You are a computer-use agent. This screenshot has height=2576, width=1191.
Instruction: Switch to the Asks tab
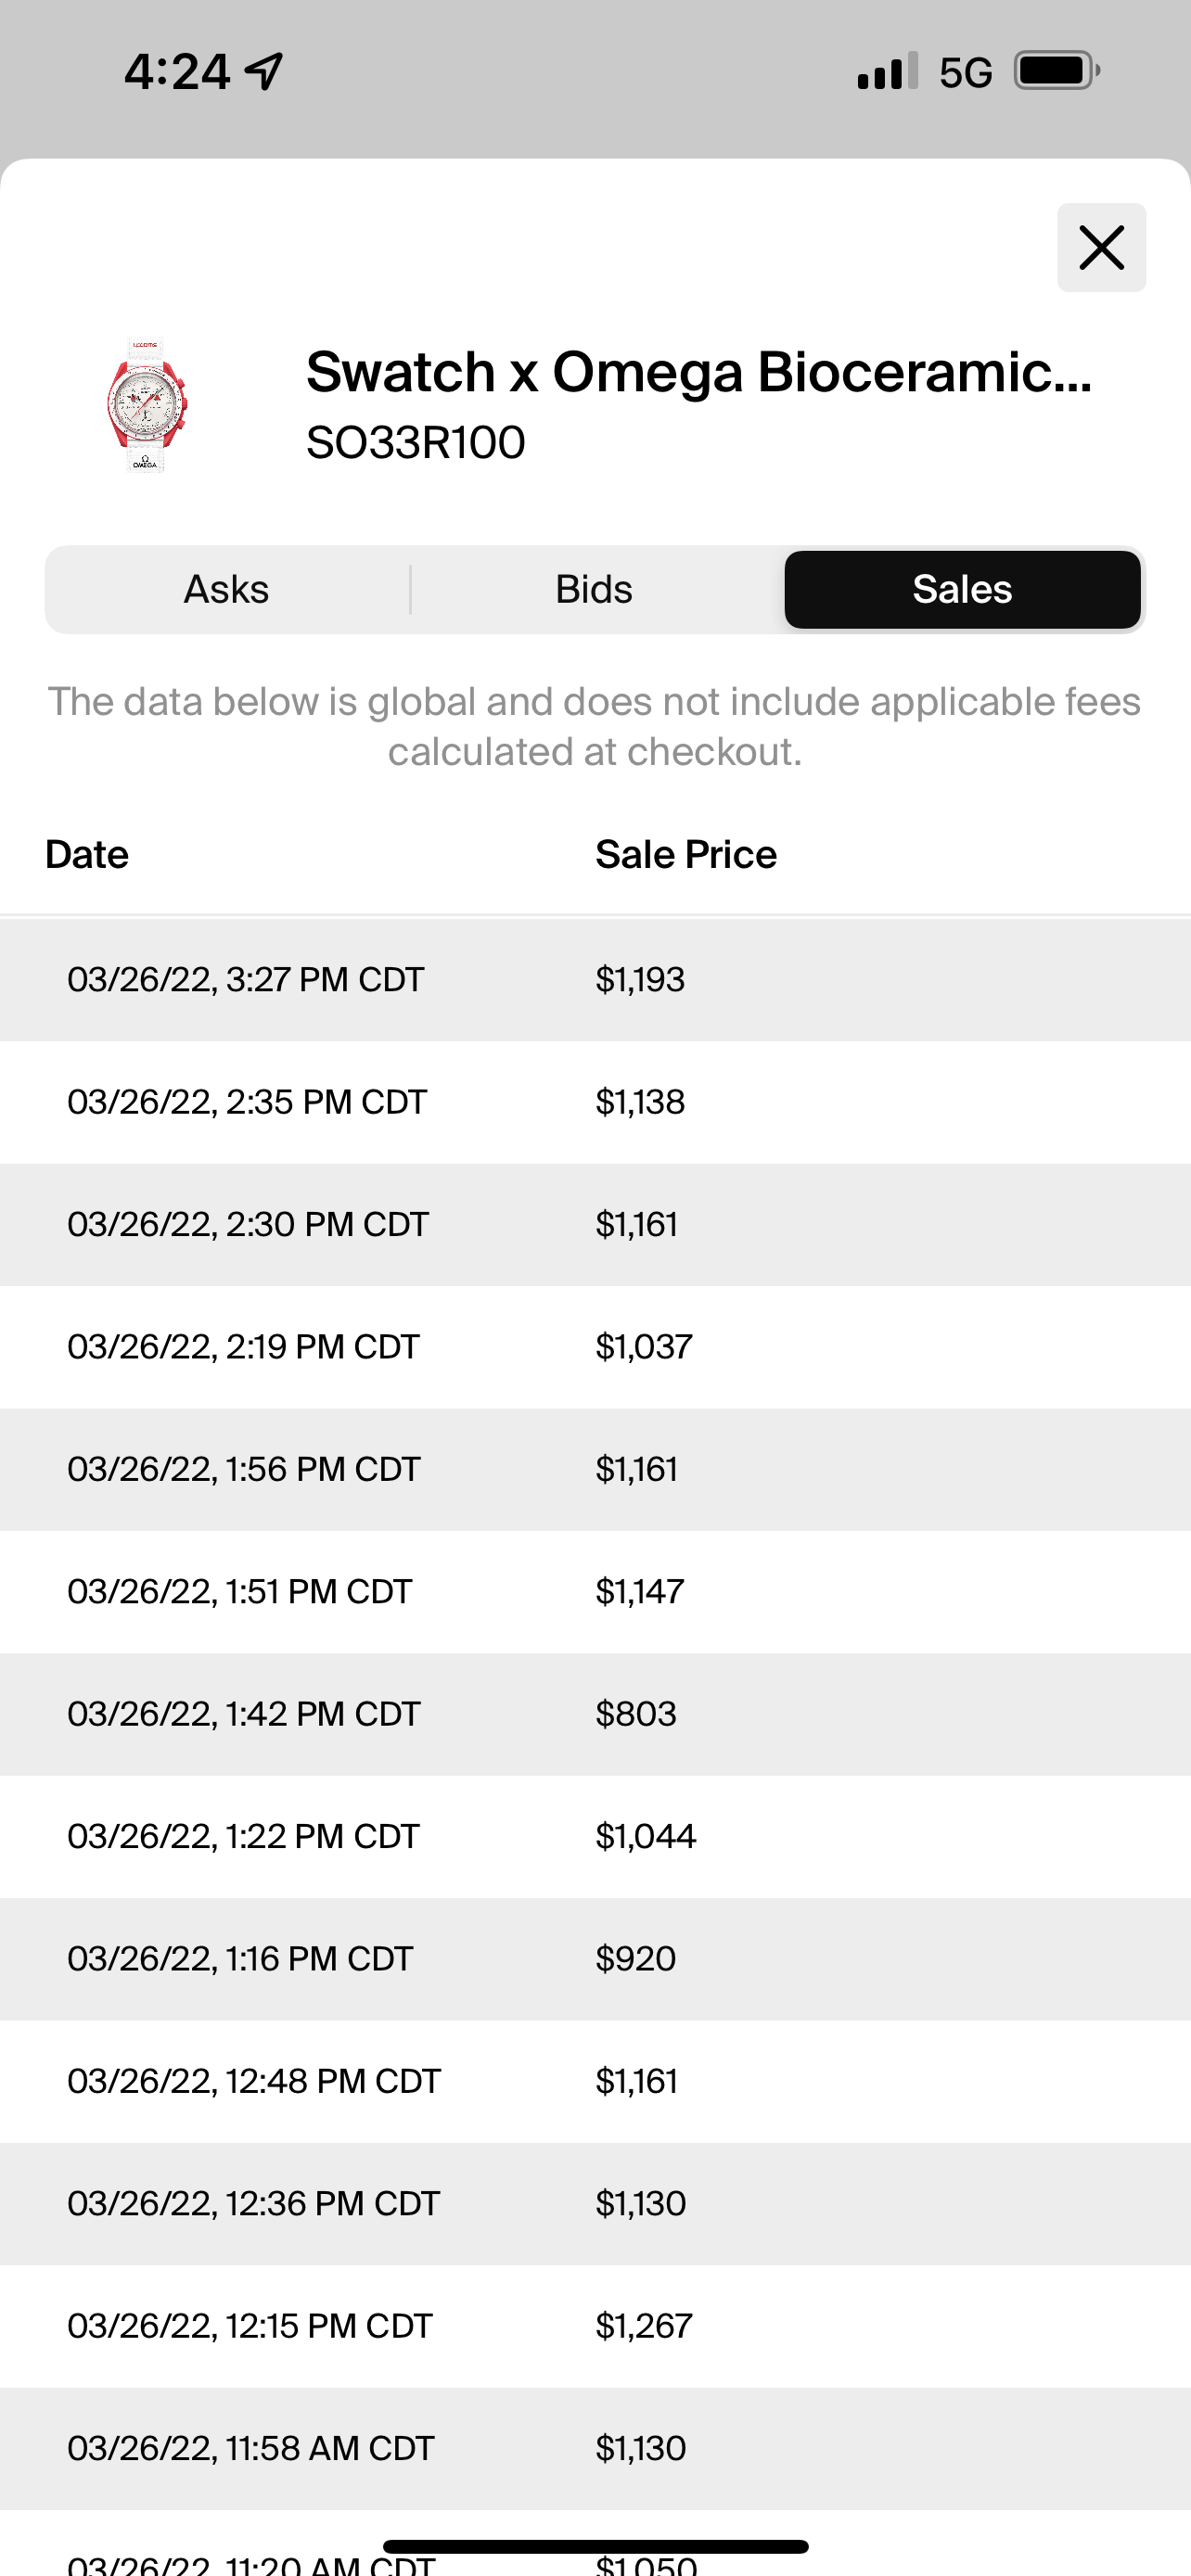click(x=227, y=590)
